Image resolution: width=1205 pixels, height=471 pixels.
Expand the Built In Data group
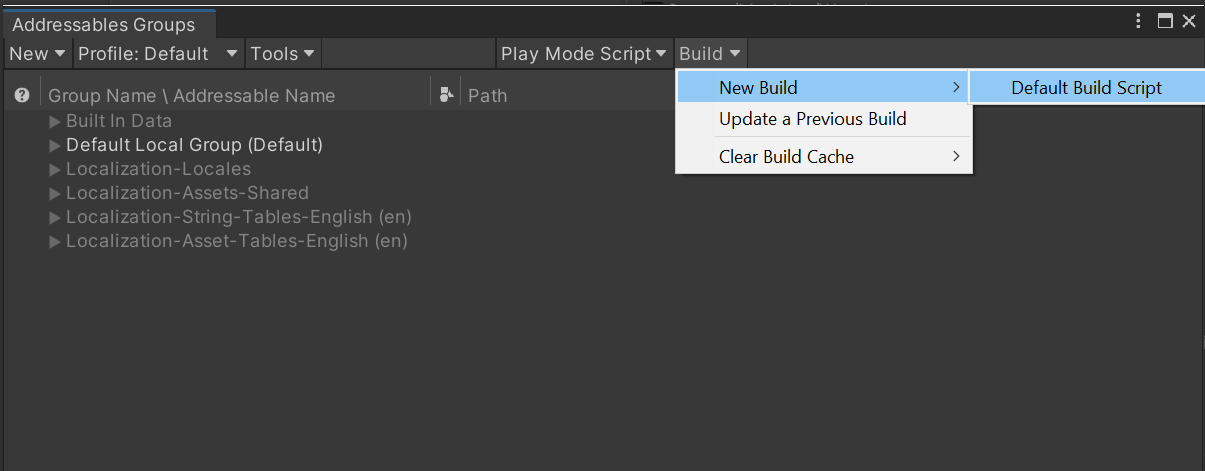(55, 121)
